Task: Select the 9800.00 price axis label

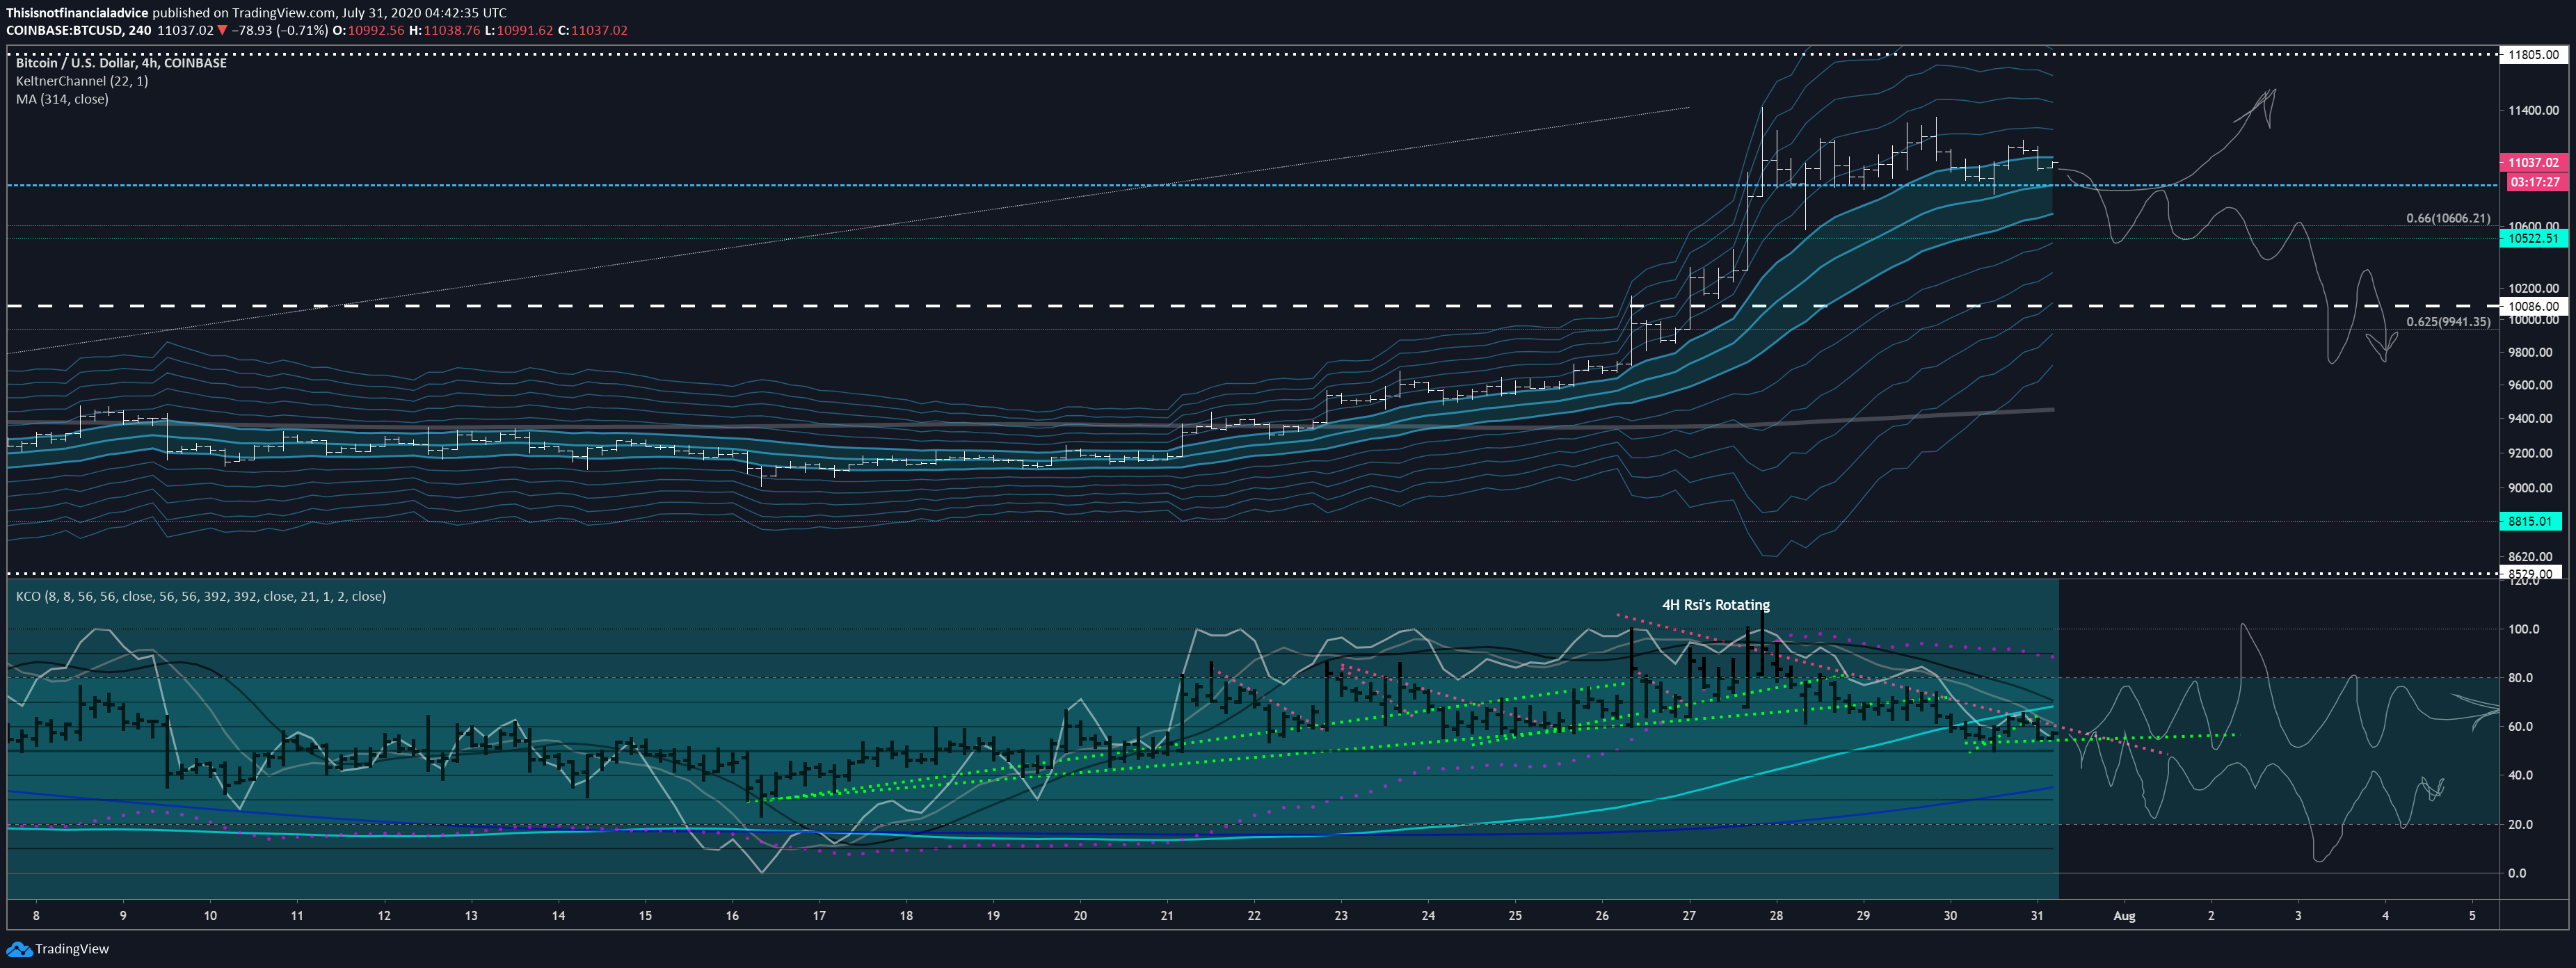Action: [x=2531, y=352]
